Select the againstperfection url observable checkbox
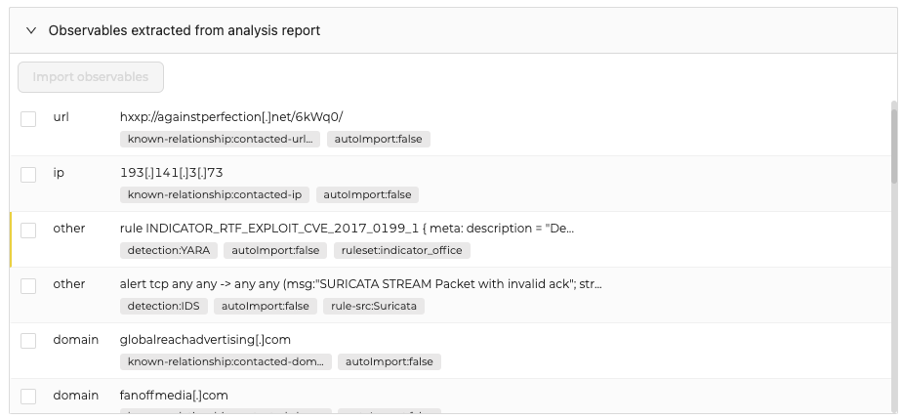Viewport: 904px width, 420px height. pyautogui.click(x=29, y=119)
